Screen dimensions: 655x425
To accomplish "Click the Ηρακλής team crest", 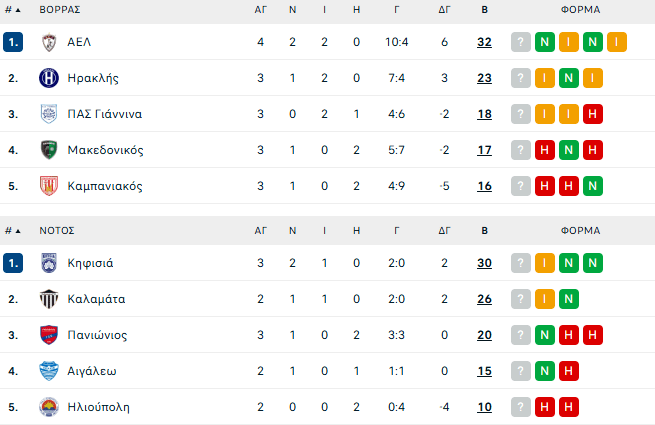I will [x=49, y=78].
